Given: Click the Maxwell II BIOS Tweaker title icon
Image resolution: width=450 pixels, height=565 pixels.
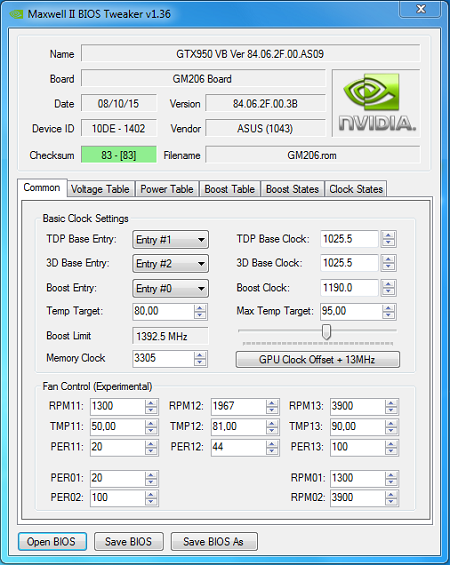Looking at the screenshot, I should [16, 14].
